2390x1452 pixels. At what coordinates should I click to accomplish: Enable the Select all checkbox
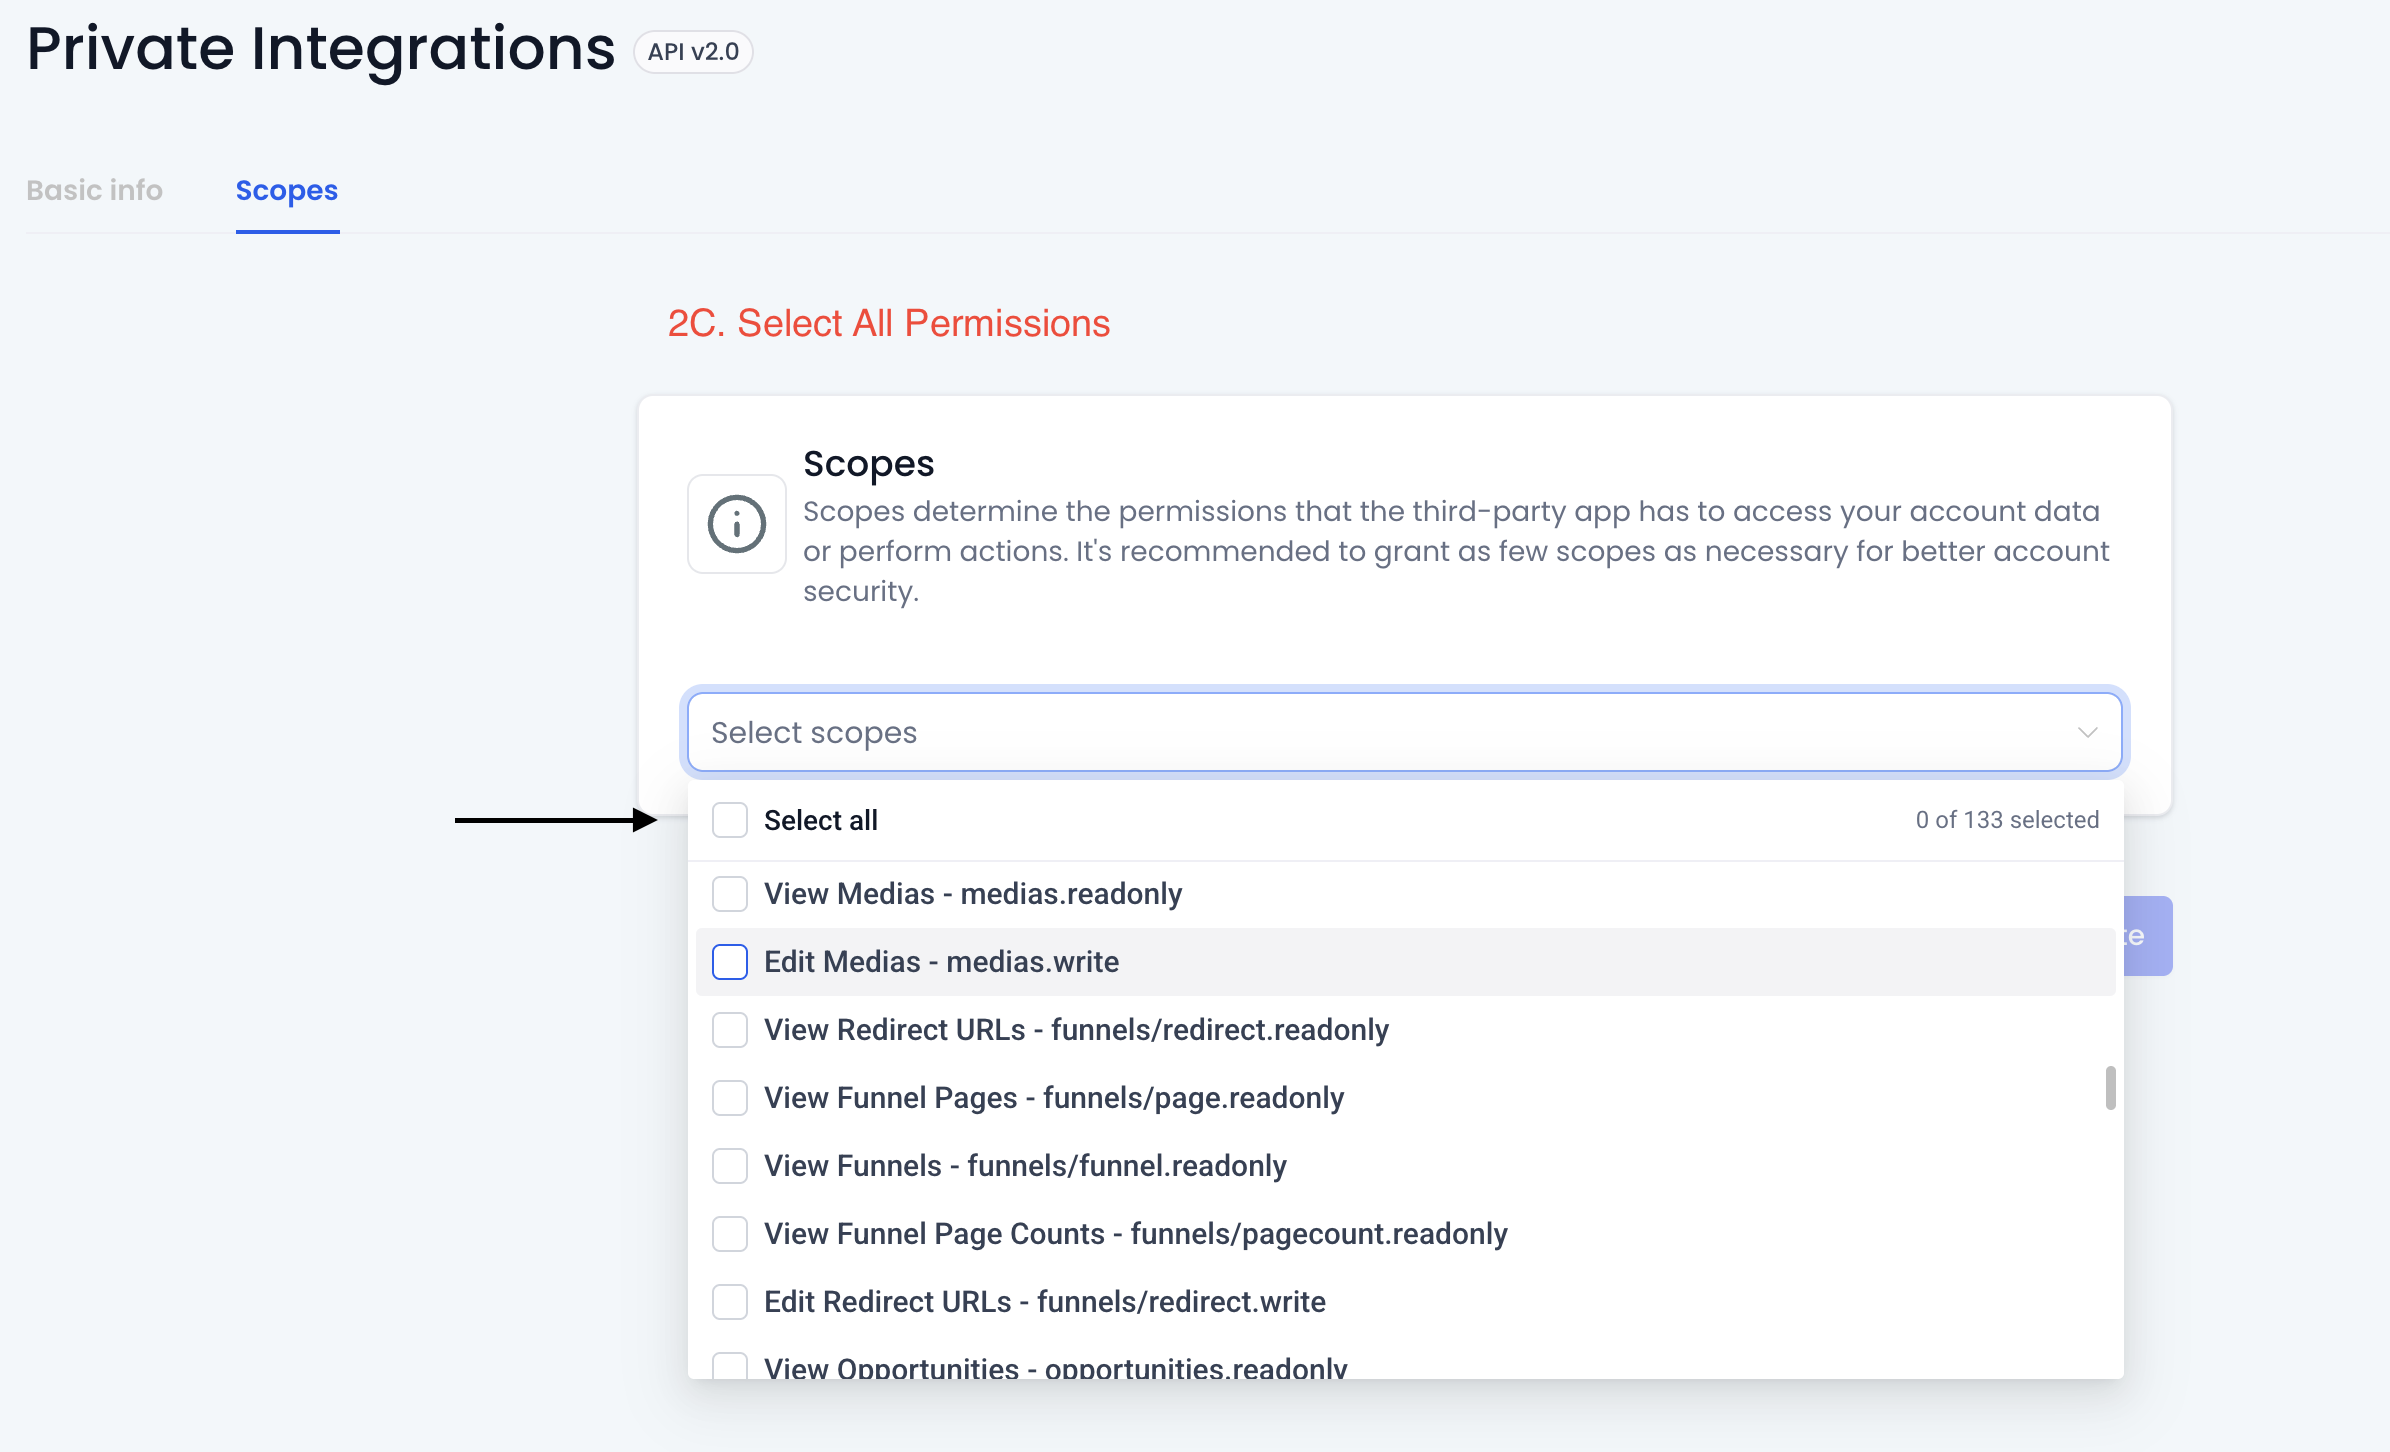coord(729,819)
